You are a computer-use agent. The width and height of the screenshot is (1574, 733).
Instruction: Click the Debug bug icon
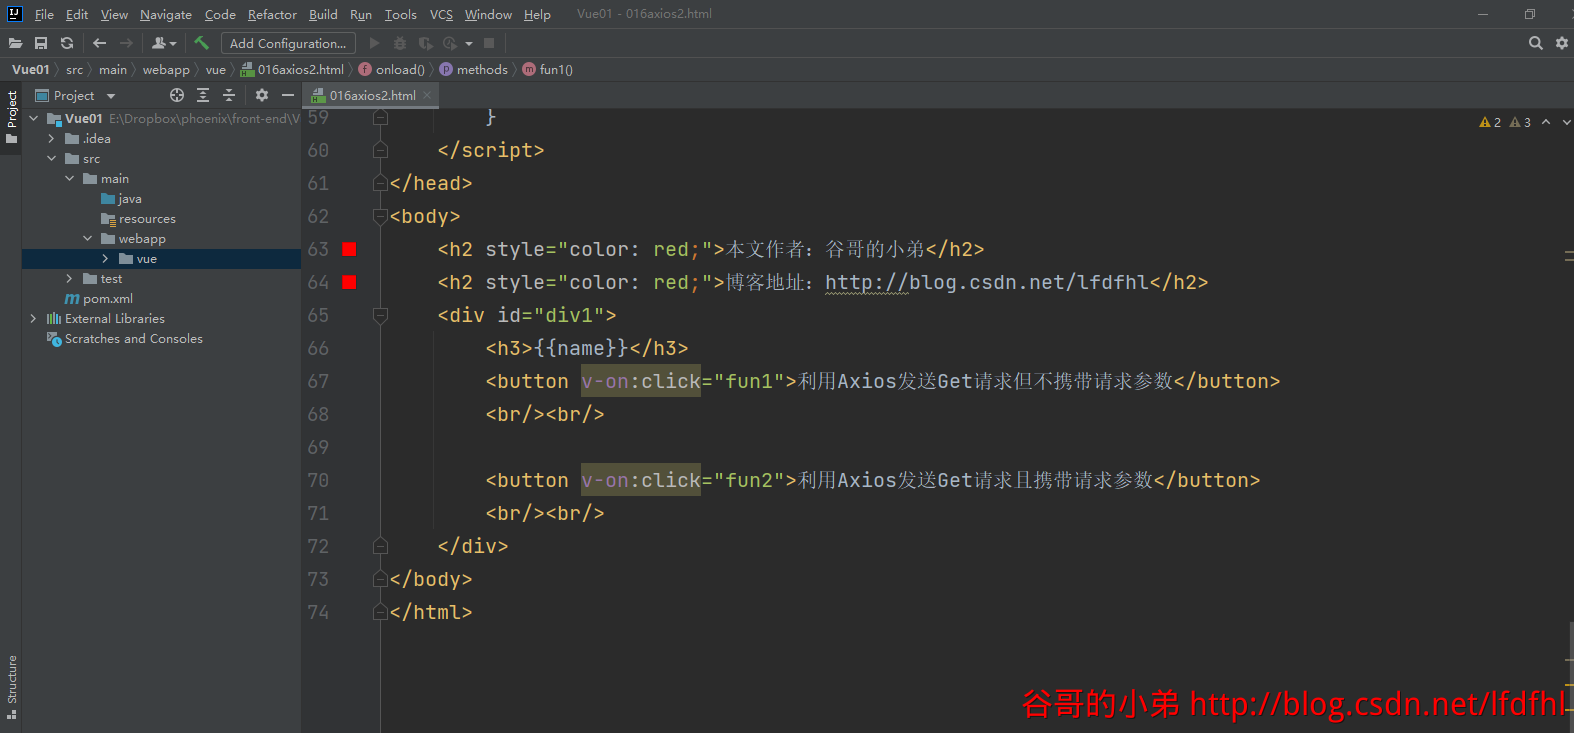(400, 43)
